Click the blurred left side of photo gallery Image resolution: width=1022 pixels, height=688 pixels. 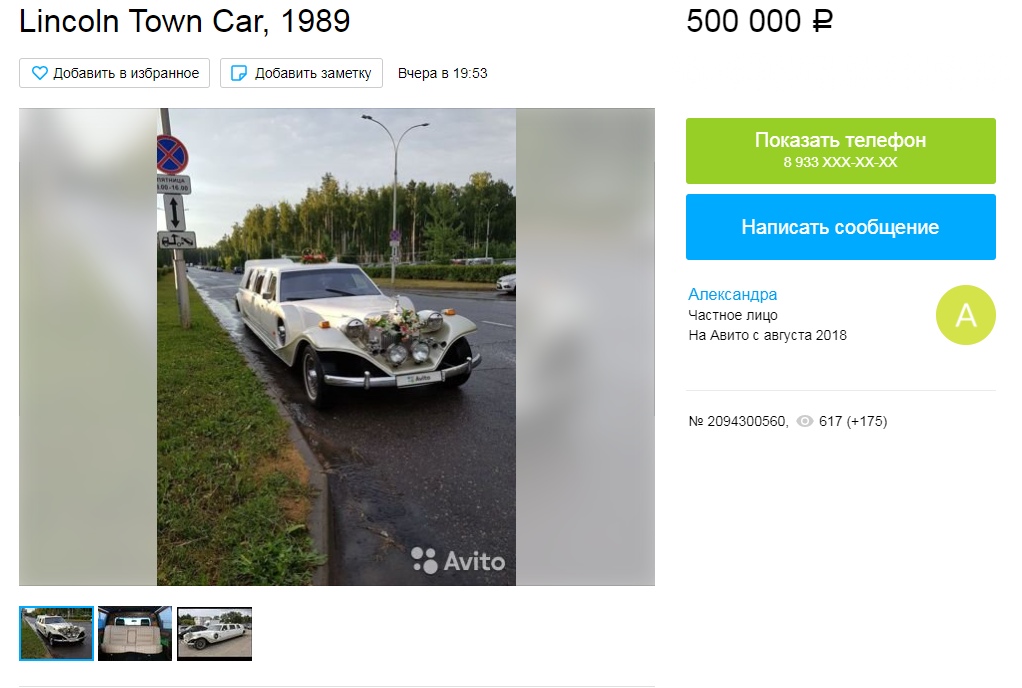[x=88, y=347]
